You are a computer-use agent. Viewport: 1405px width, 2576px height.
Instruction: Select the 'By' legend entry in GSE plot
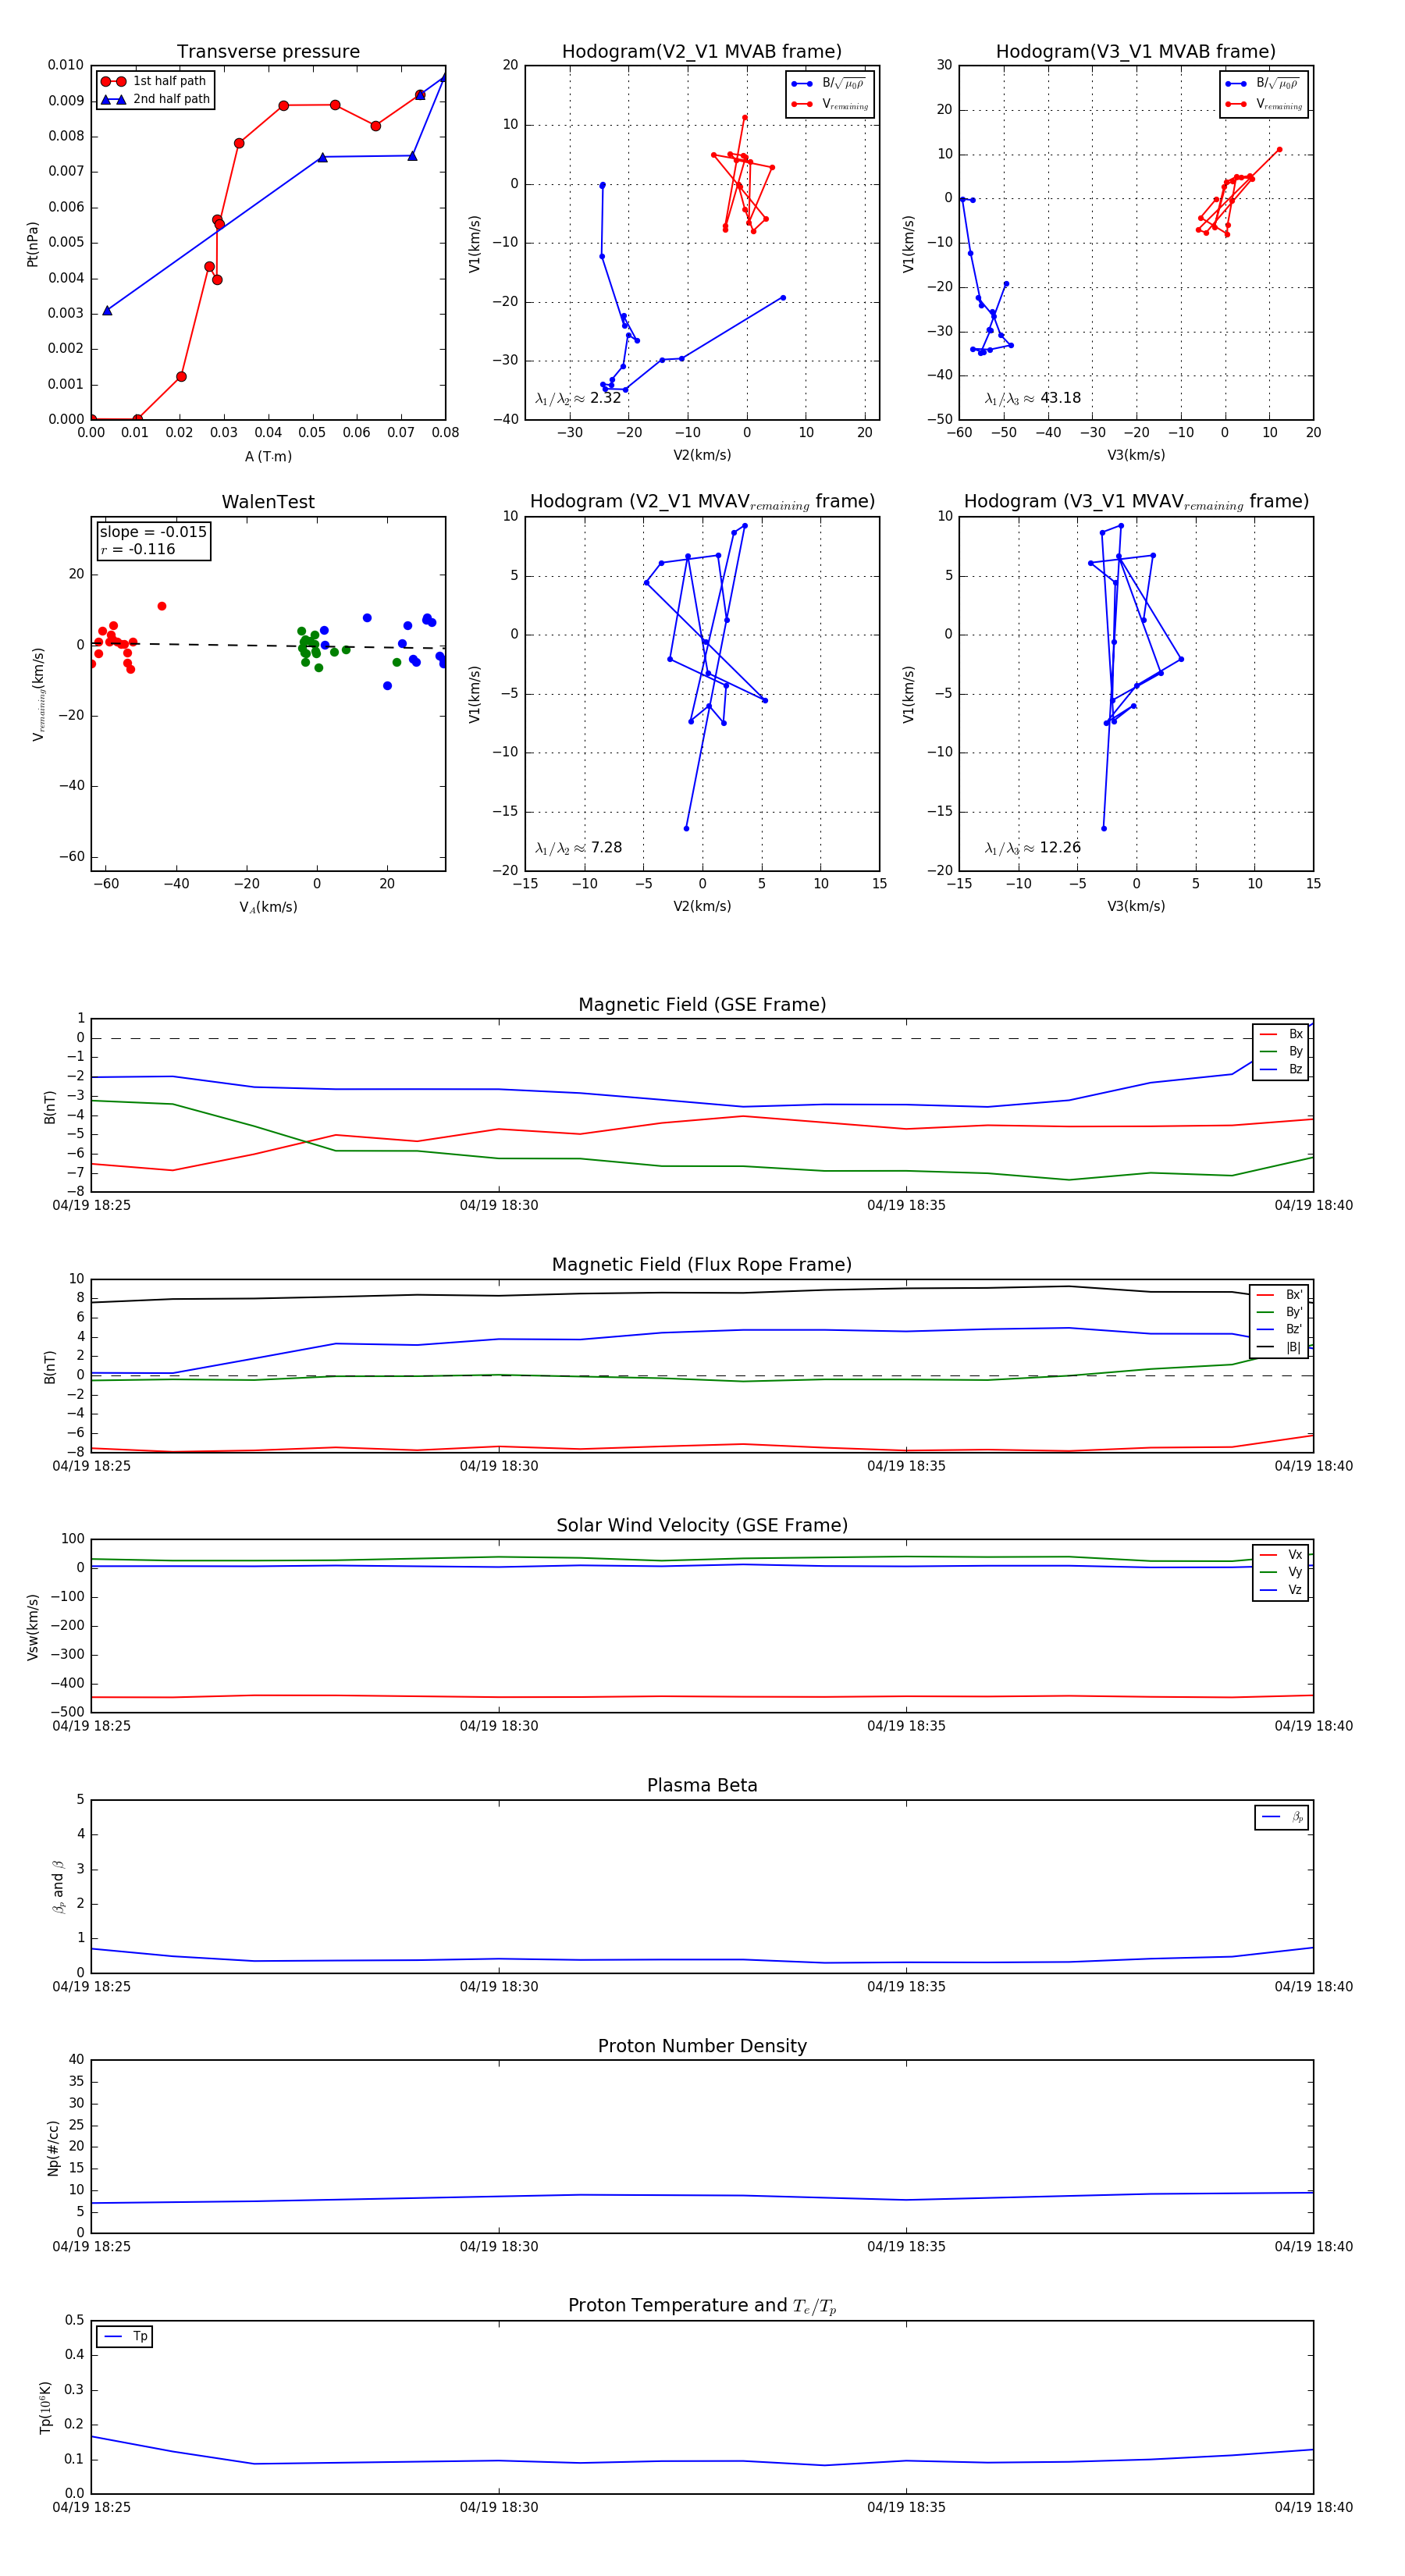point(1282,1052)
